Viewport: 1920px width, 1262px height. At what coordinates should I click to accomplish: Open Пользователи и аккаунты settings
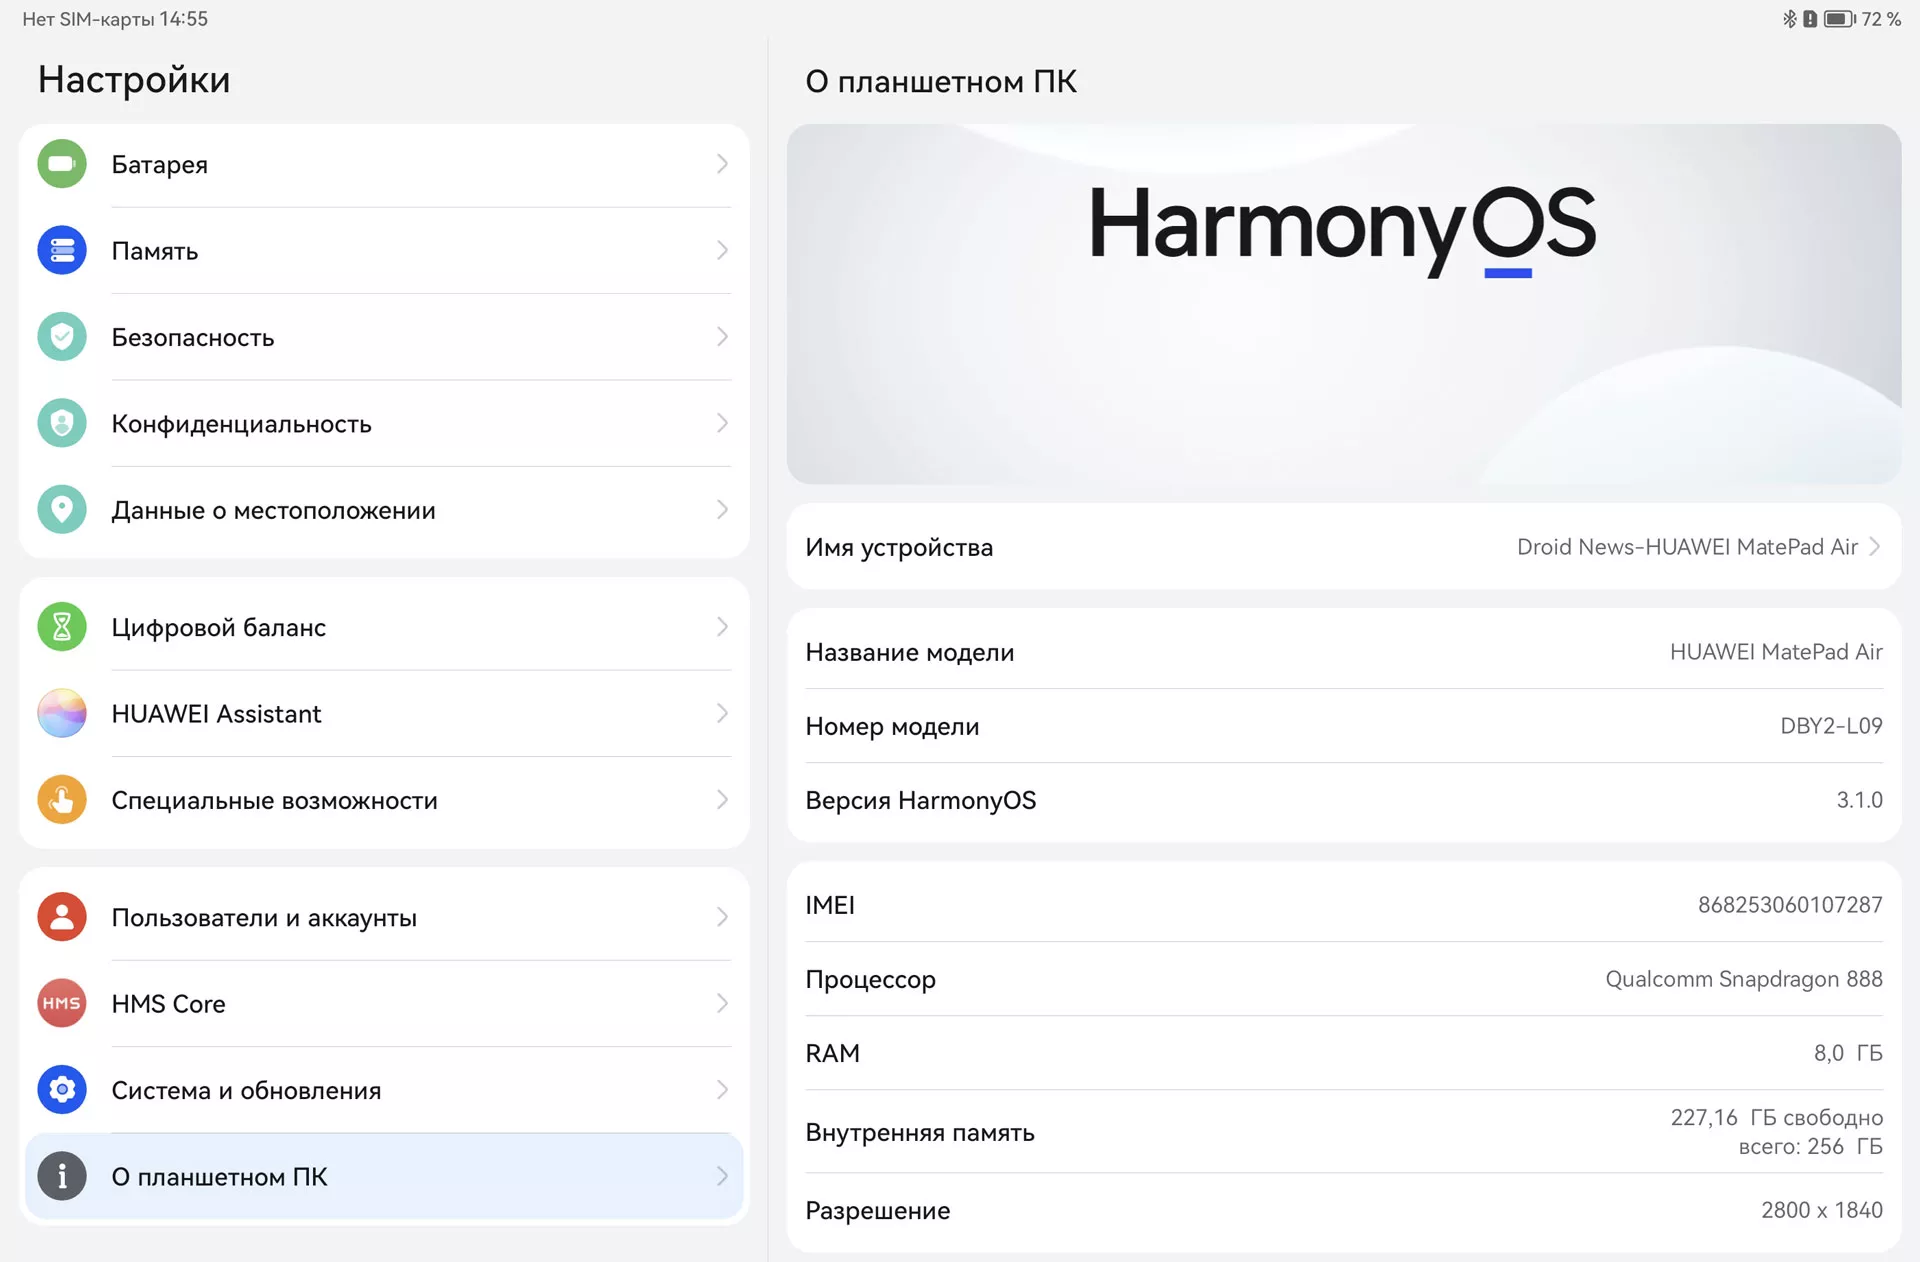pos(384,917)
